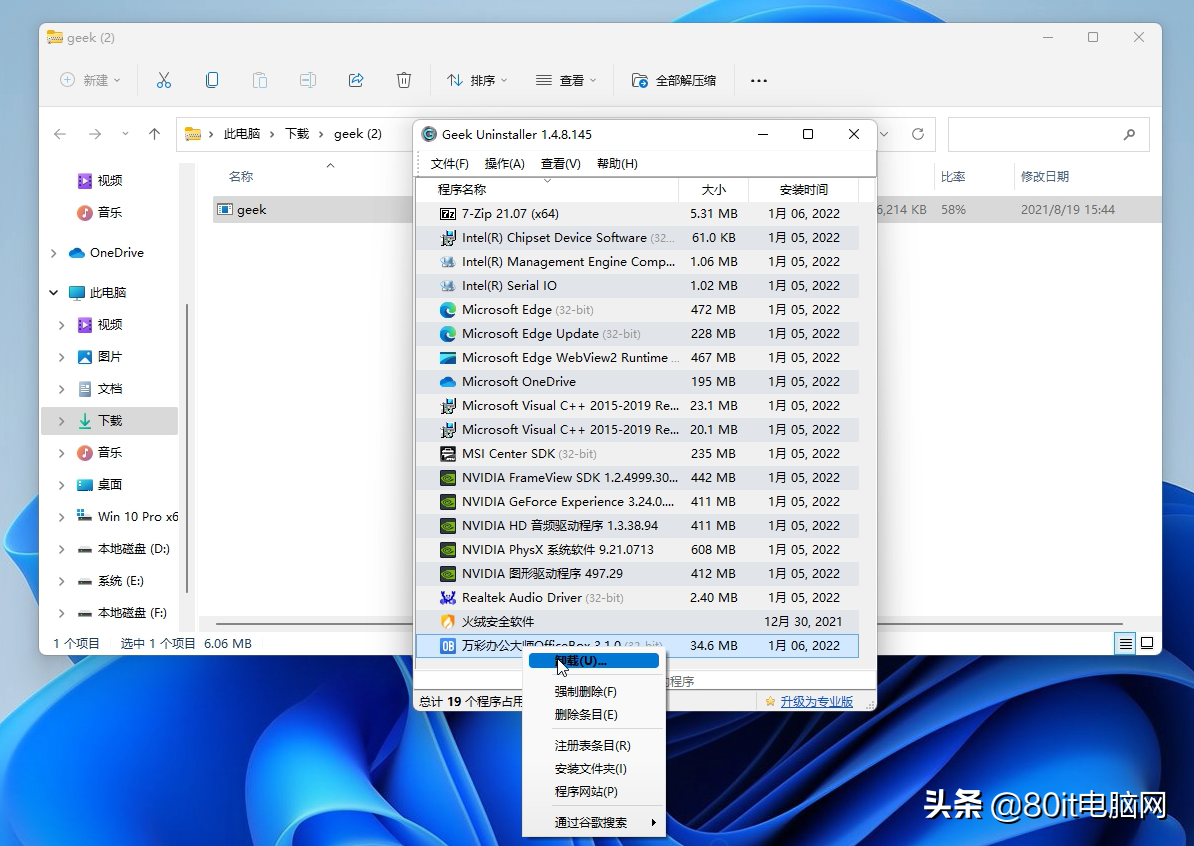1194x846 pixels.
Task: Click the Share icon in Explorer toolbar
Action: (x=356, y=80)
